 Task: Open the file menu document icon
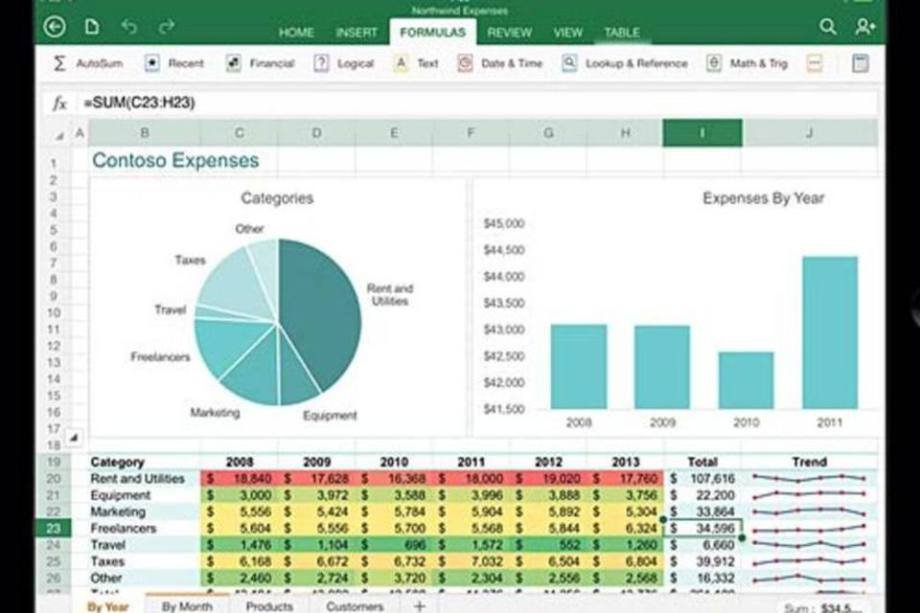click(x=92, y=27)
